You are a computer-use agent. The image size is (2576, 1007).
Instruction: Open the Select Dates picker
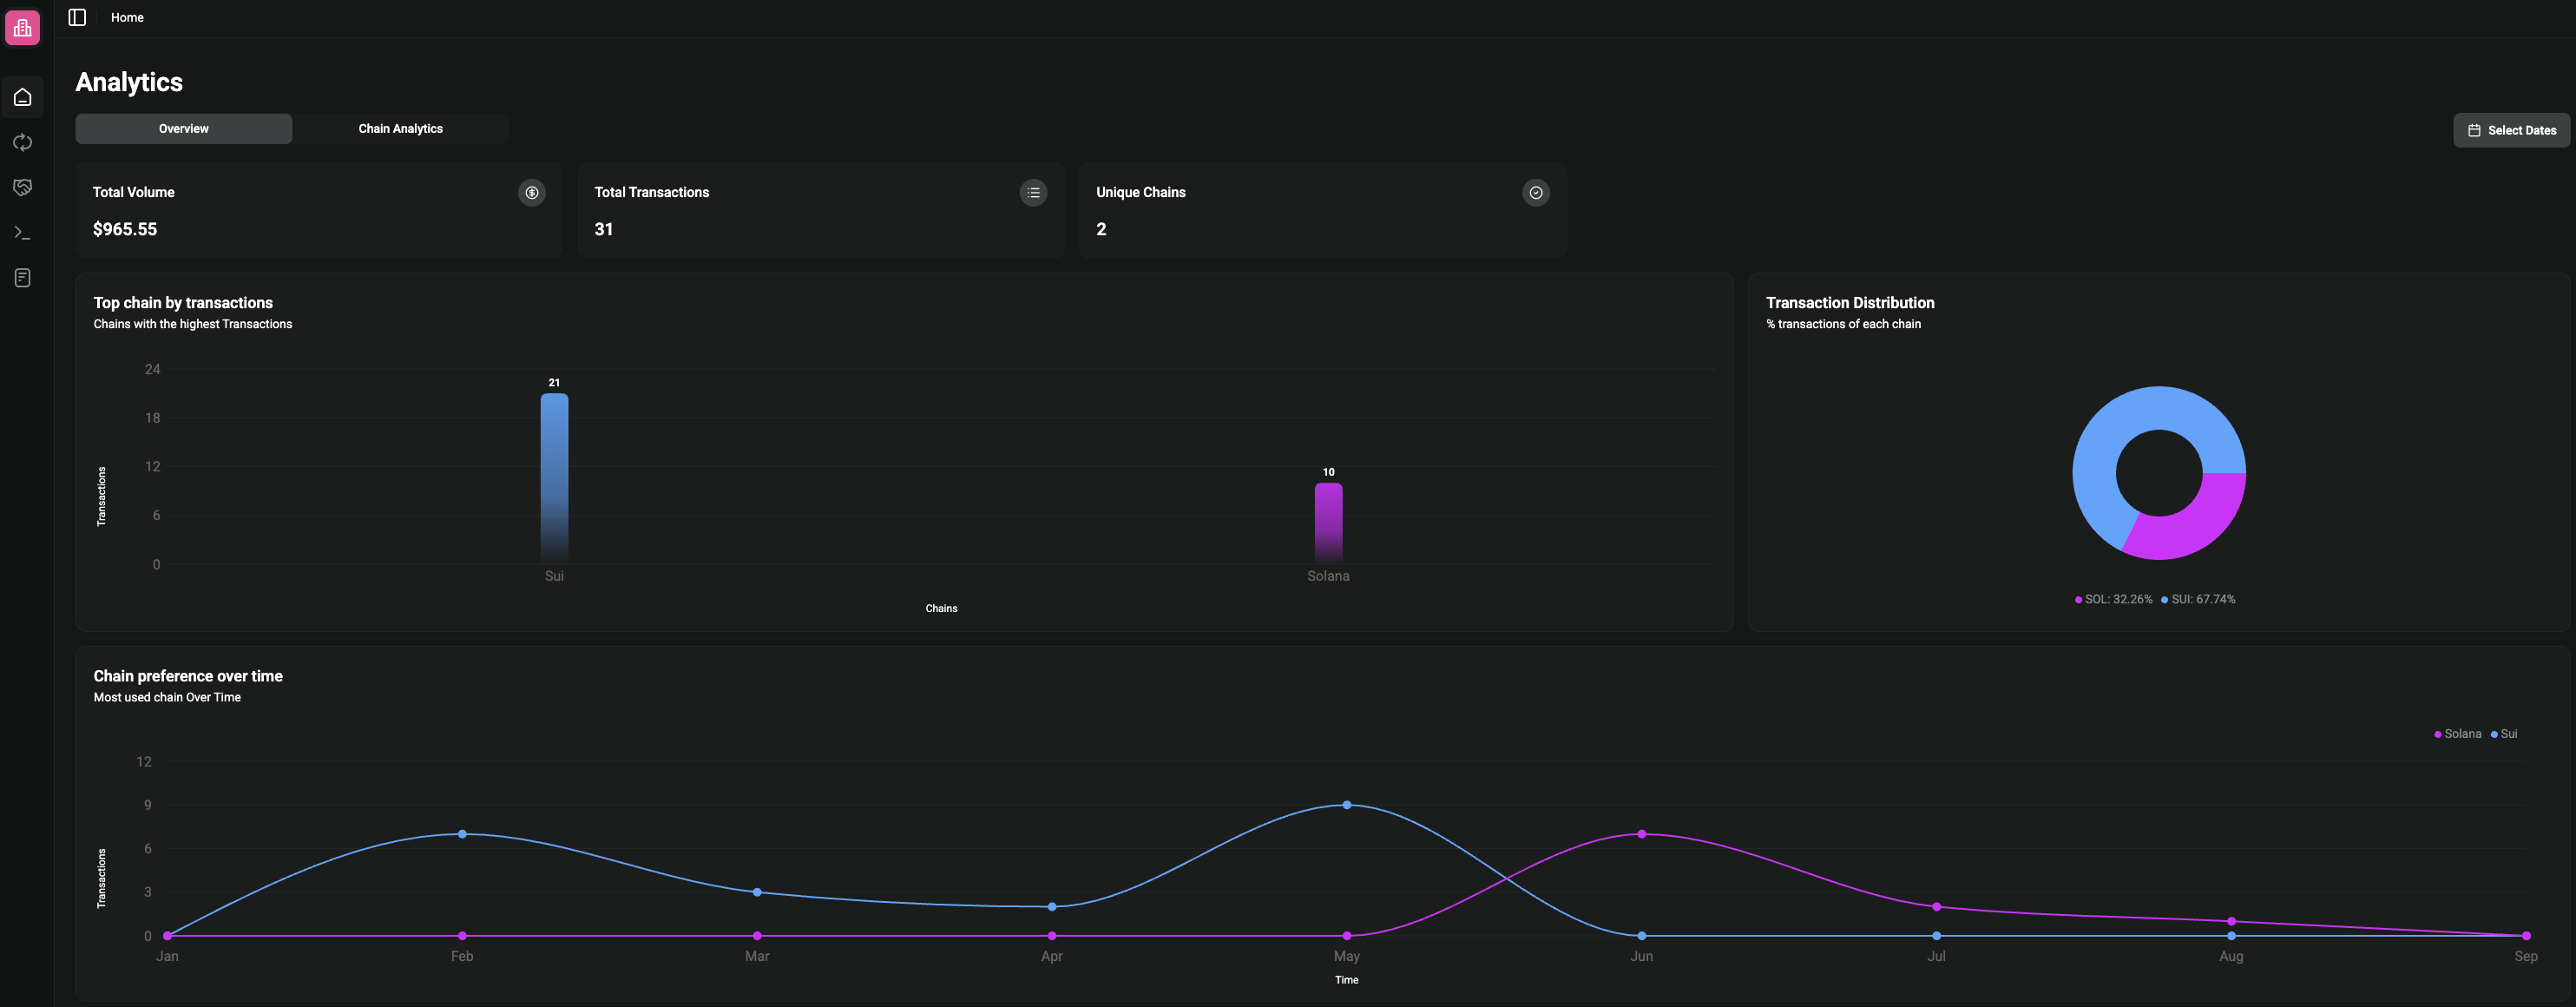(x=2510, y=130)
